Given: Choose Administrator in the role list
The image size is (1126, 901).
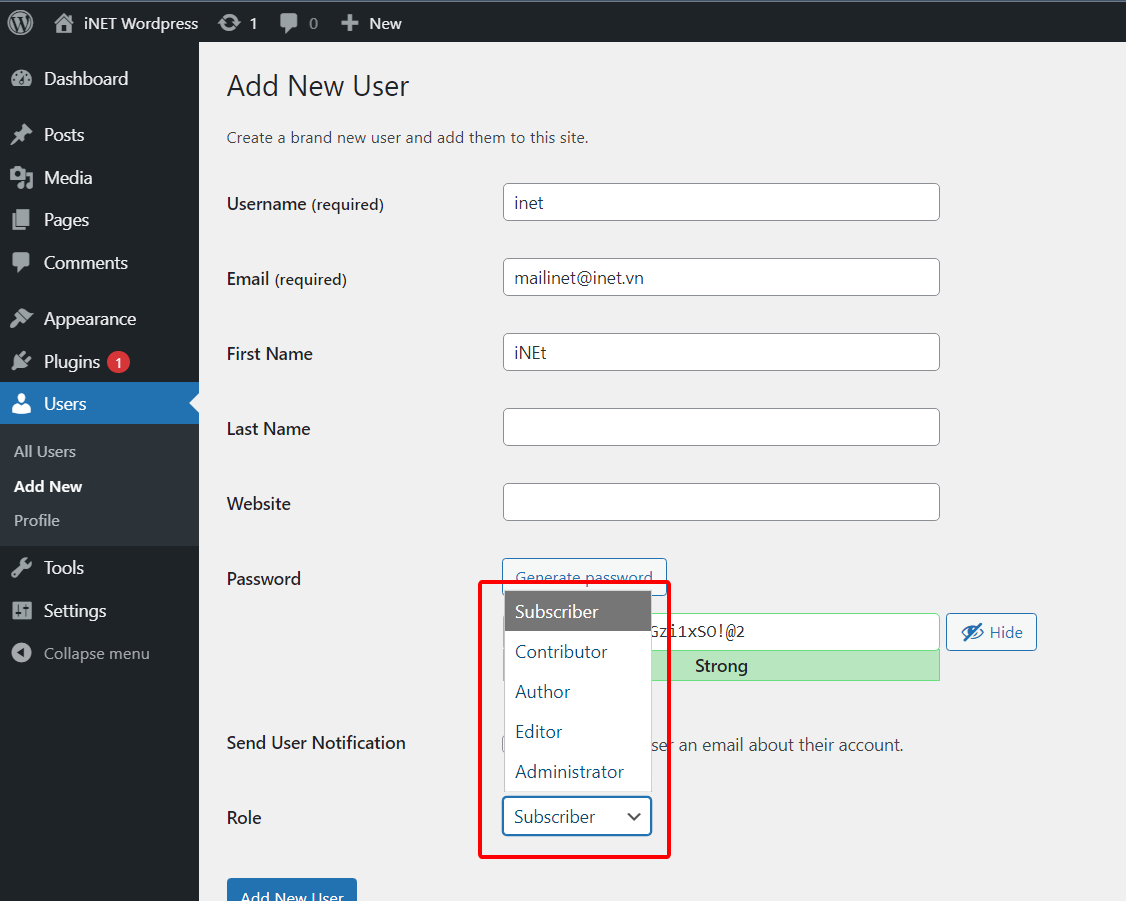Looking at the screenshot, I should click(578, 772).
